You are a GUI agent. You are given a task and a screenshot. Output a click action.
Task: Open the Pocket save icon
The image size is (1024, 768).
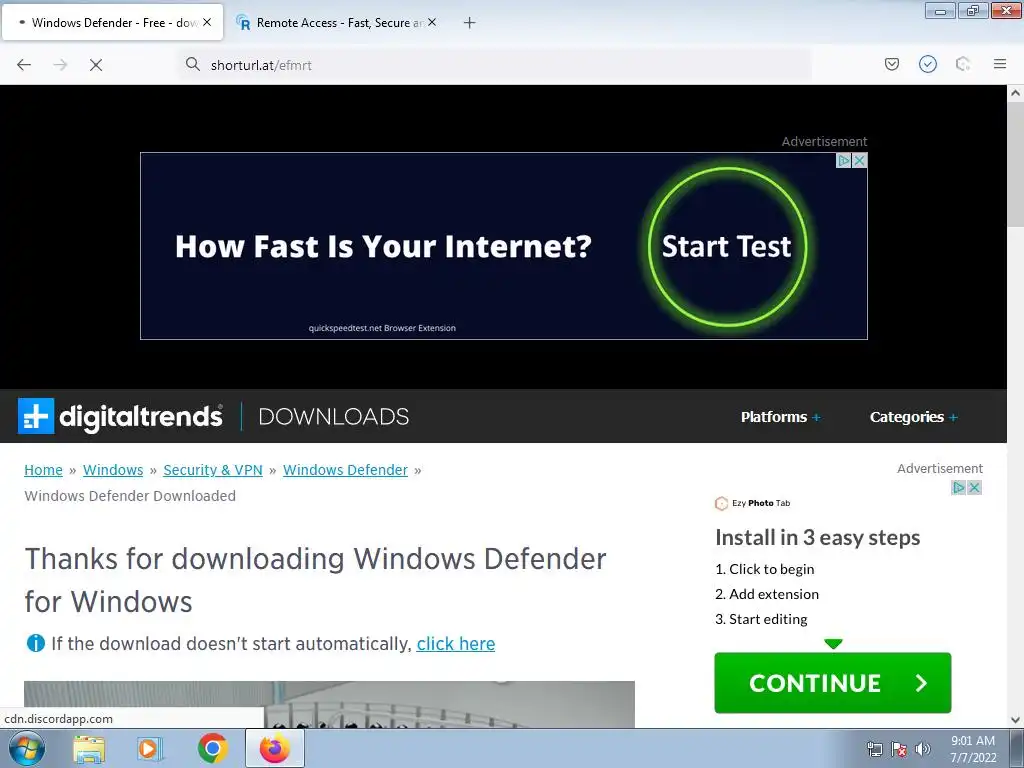892,64
